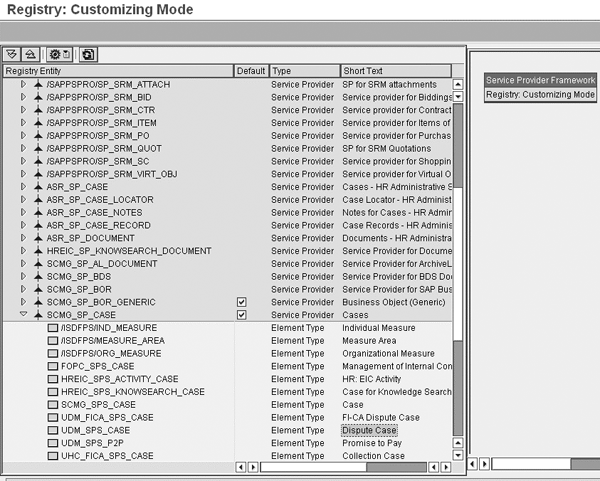
Task: Click provider icon beside HREIC_SP_KNOWSEARCH_DOCUMENT
Action: click(39, 251)
